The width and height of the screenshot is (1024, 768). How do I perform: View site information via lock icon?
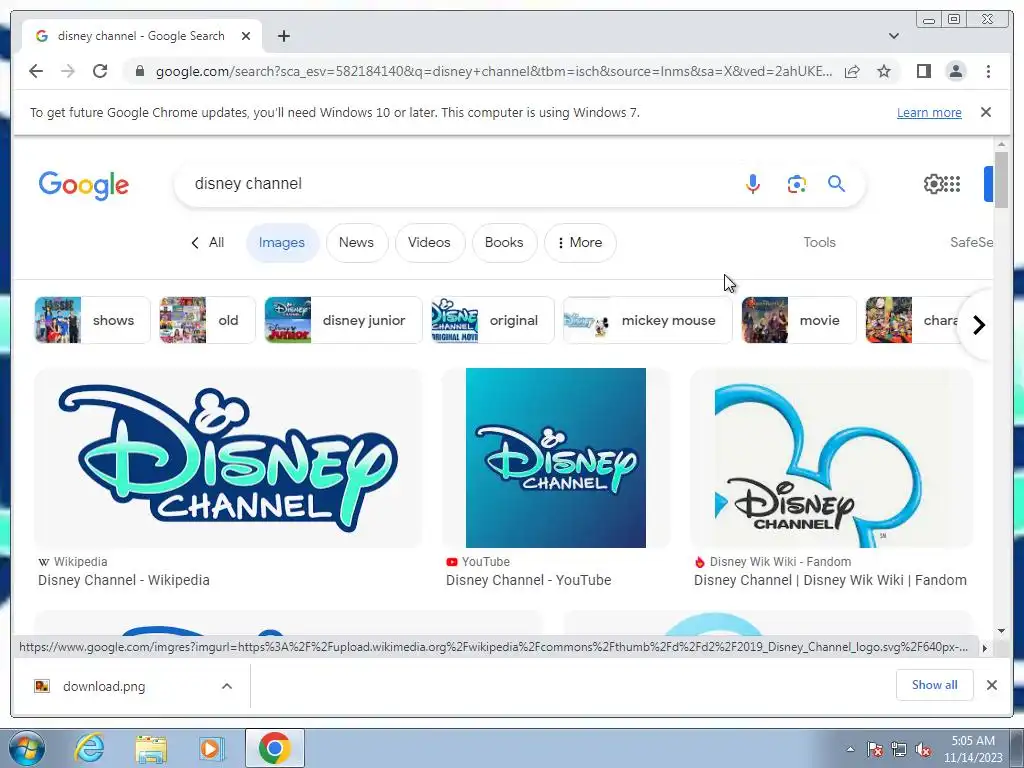click(139, 71)
